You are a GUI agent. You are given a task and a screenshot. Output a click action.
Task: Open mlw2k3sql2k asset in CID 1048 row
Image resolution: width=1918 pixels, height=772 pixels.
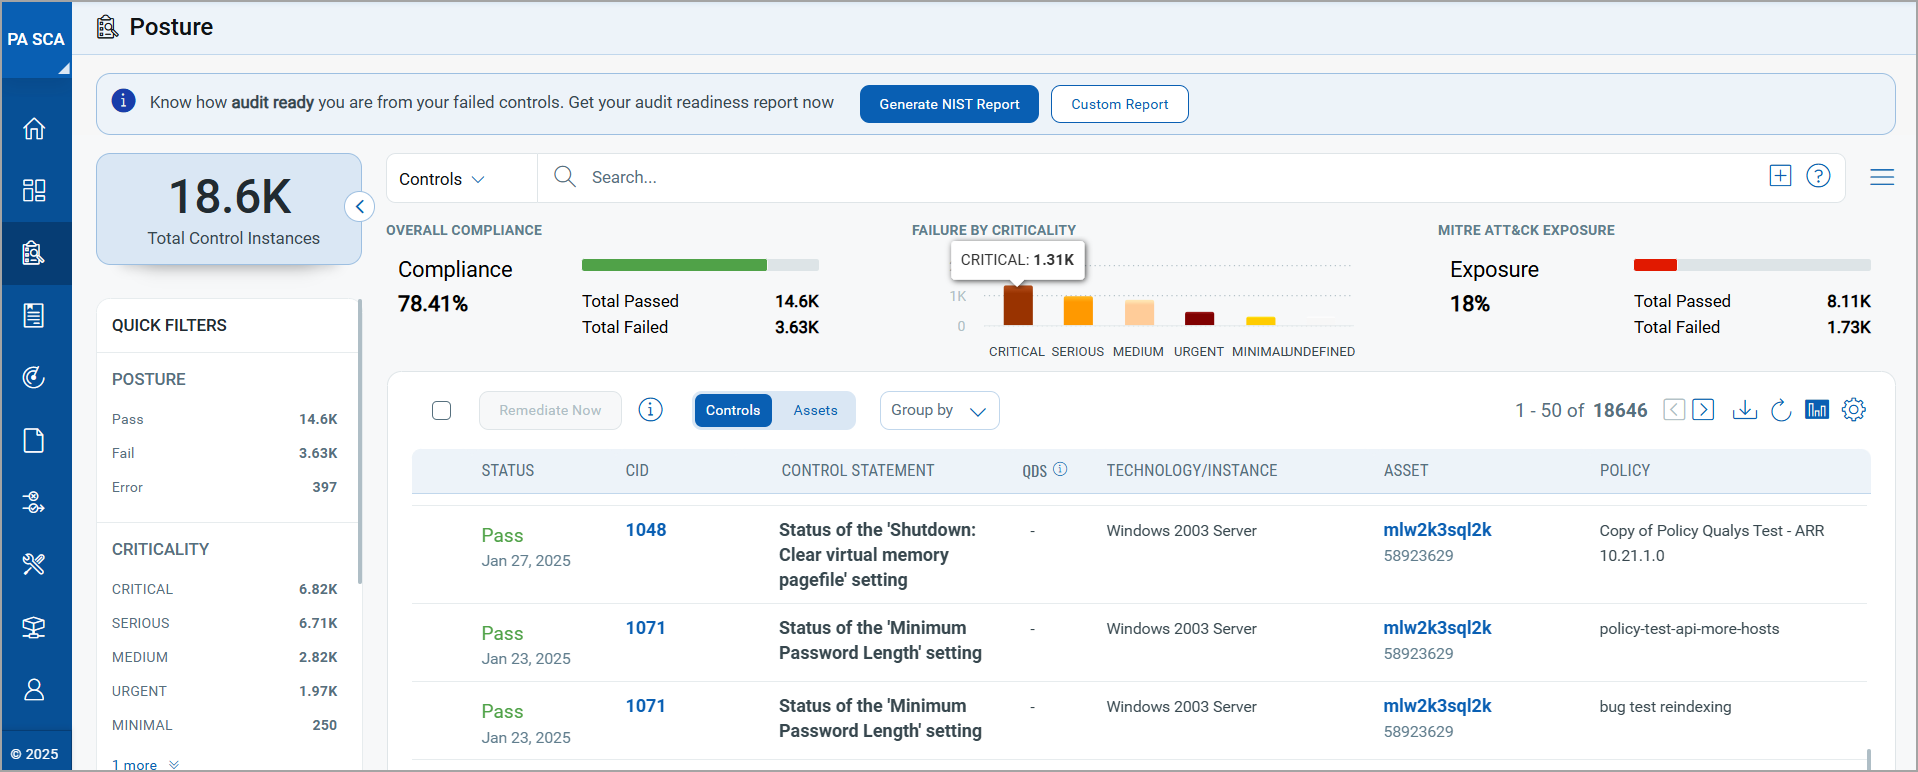(x=1437, y=530)
